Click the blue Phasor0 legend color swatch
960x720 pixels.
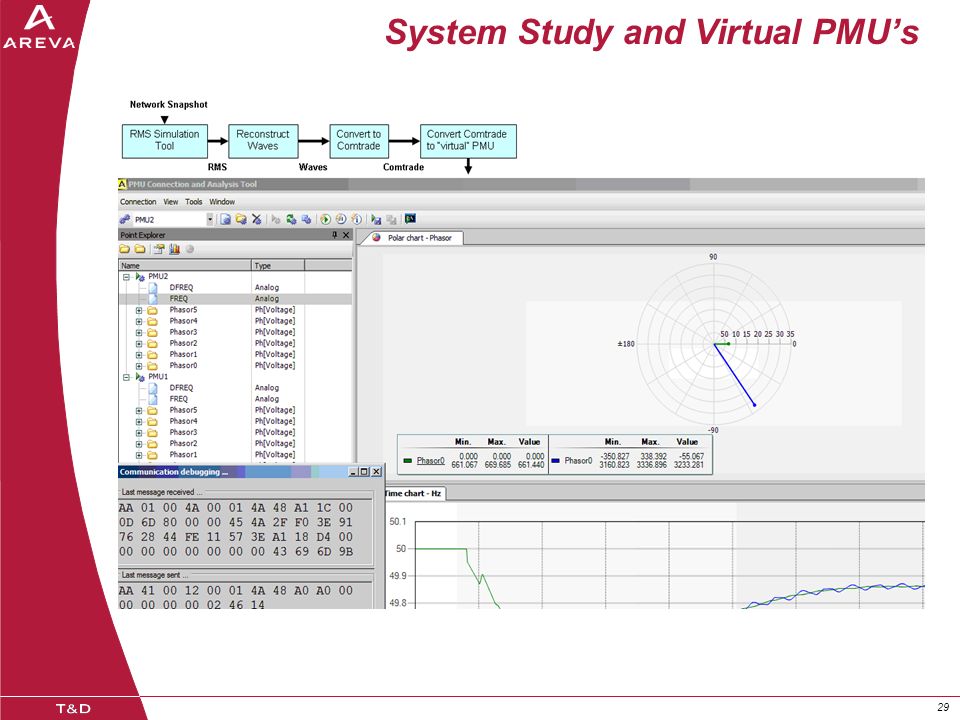(x=556, y=461)
